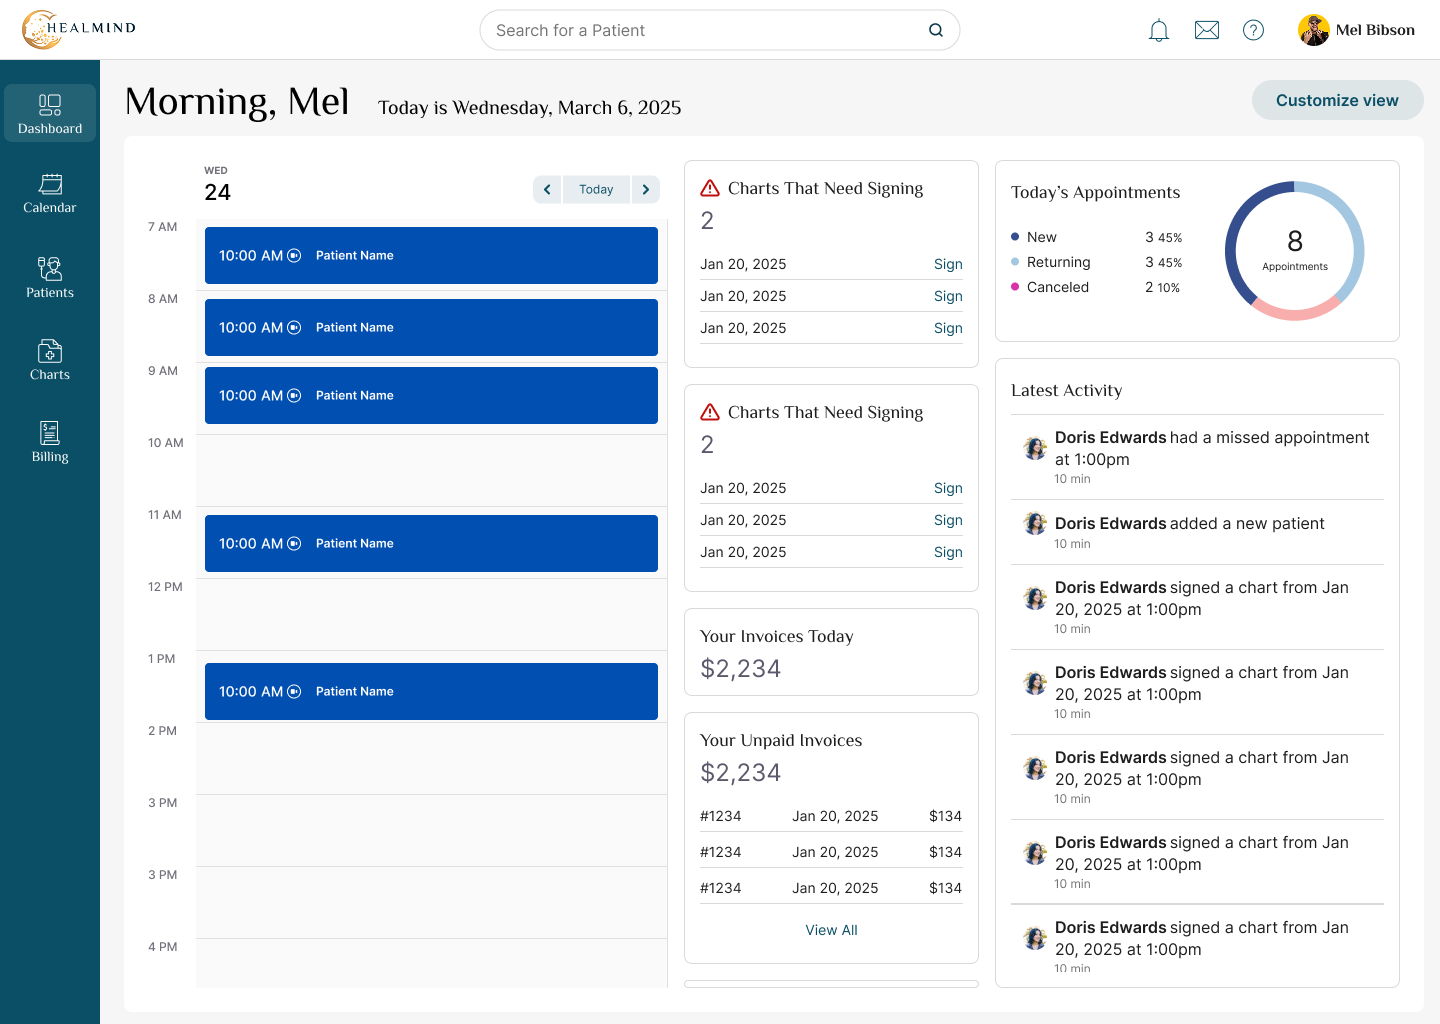Click the HealMind logo
This screenshot has height=1024, width=1440.
[79, 29]
